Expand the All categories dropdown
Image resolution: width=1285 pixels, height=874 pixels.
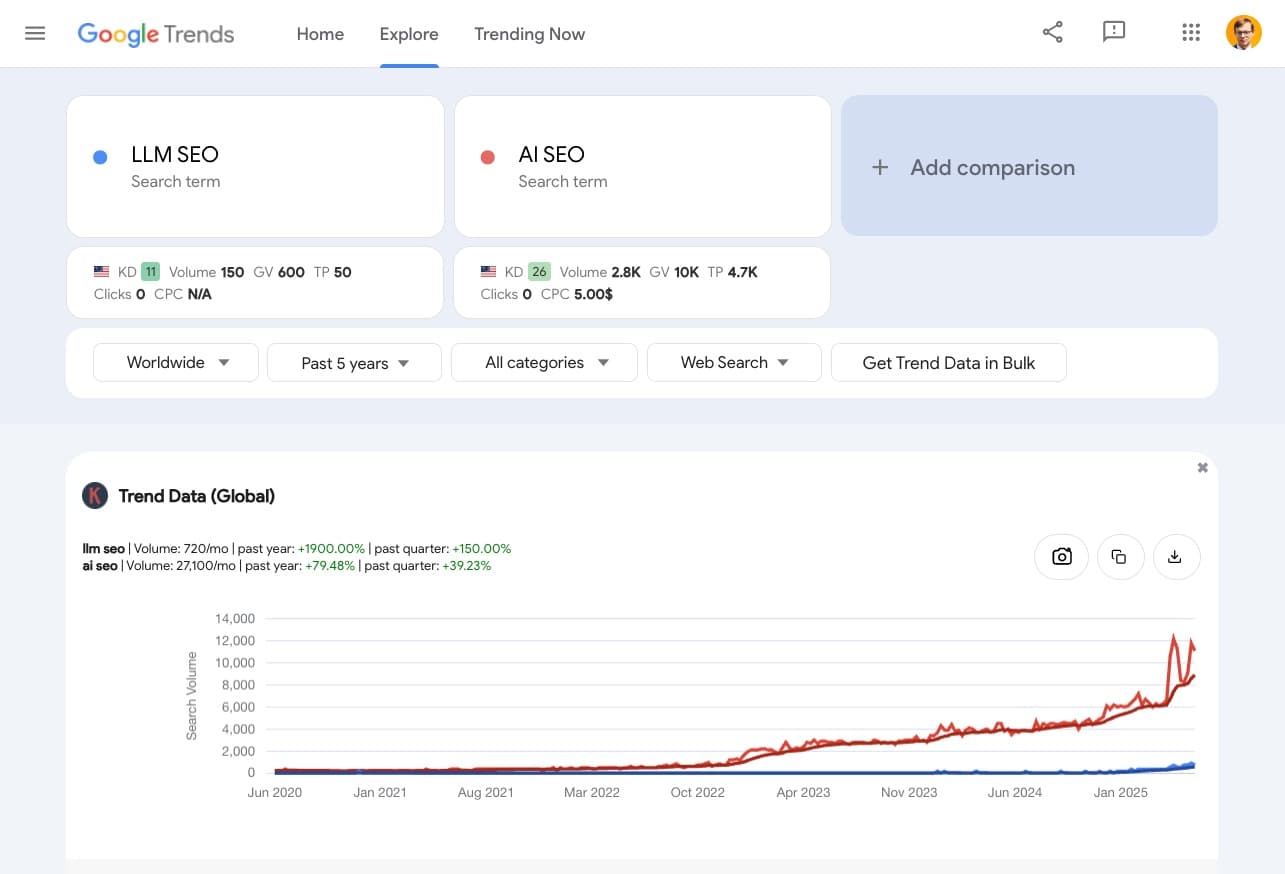tap(544, 362)
